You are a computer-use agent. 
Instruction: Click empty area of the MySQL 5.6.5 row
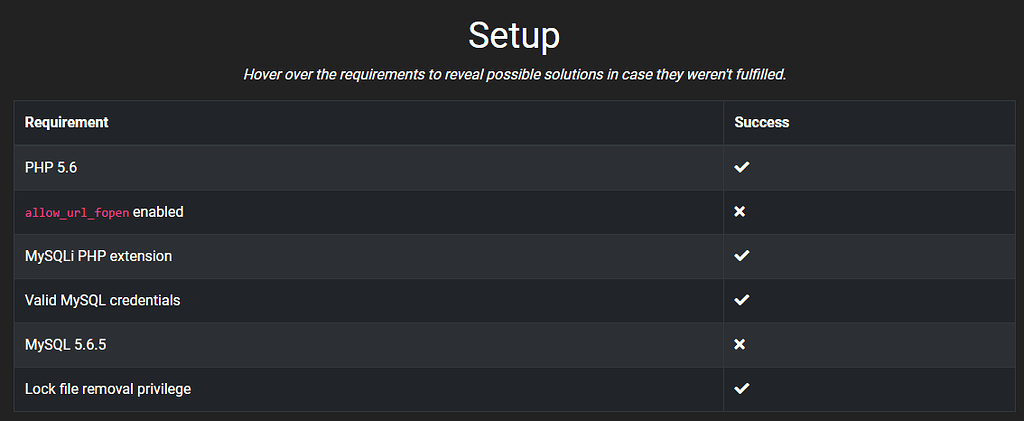pyautogui.click(x=400, y=344)
